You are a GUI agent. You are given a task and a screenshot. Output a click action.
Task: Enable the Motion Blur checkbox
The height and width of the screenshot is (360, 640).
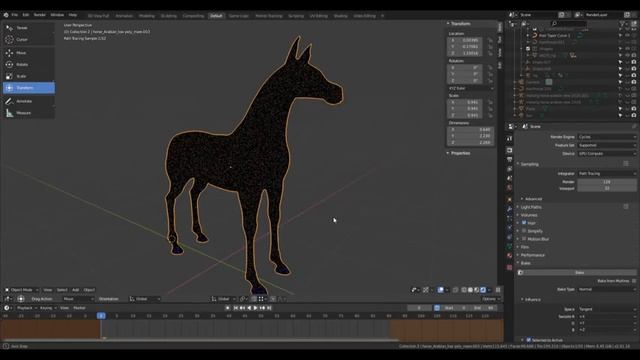[524, 239]
